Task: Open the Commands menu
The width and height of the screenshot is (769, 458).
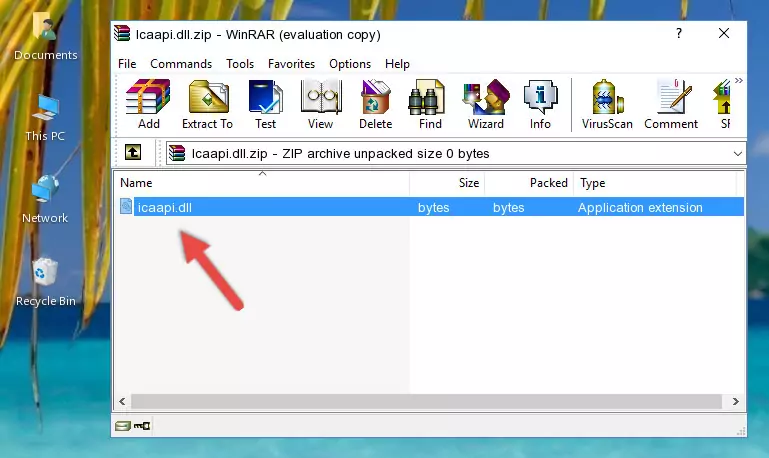Action: pos(181,64)
